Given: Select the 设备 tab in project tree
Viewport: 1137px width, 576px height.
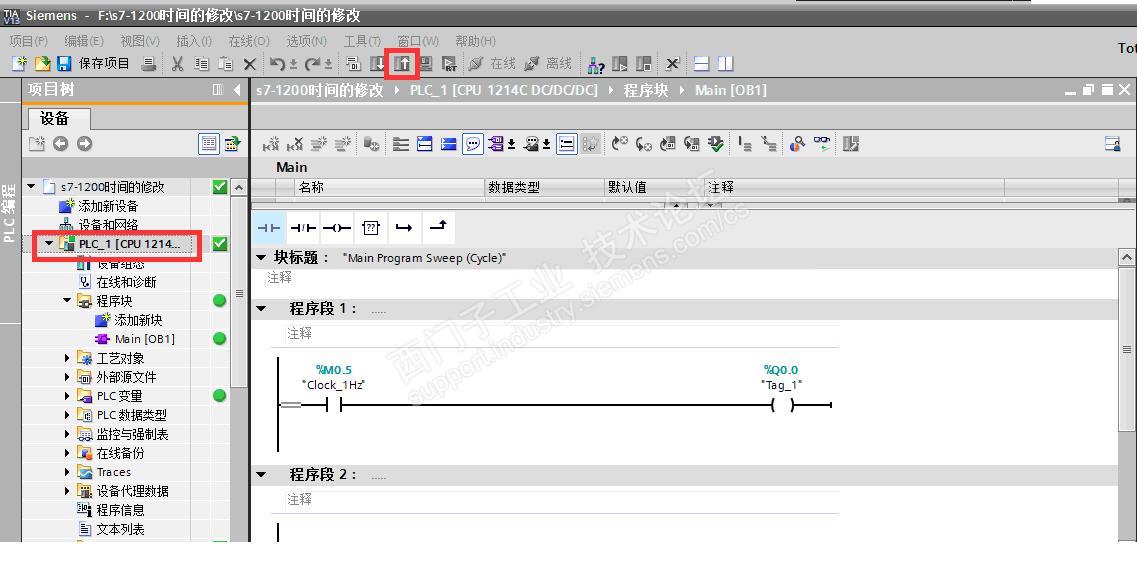Looking at the screenshot, I should point(59,118).
